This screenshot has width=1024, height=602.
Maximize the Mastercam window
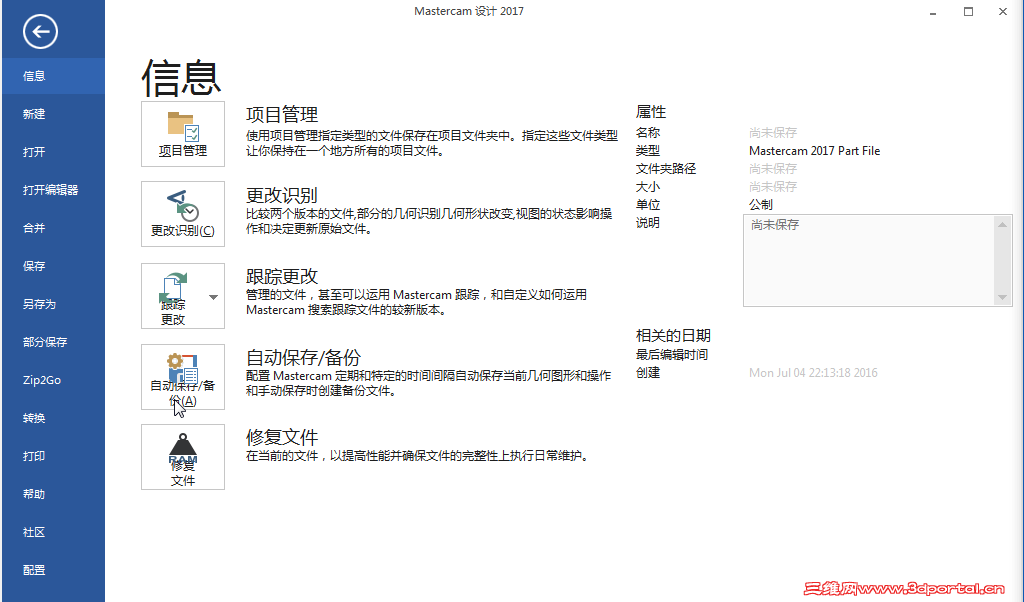(968, 12)
